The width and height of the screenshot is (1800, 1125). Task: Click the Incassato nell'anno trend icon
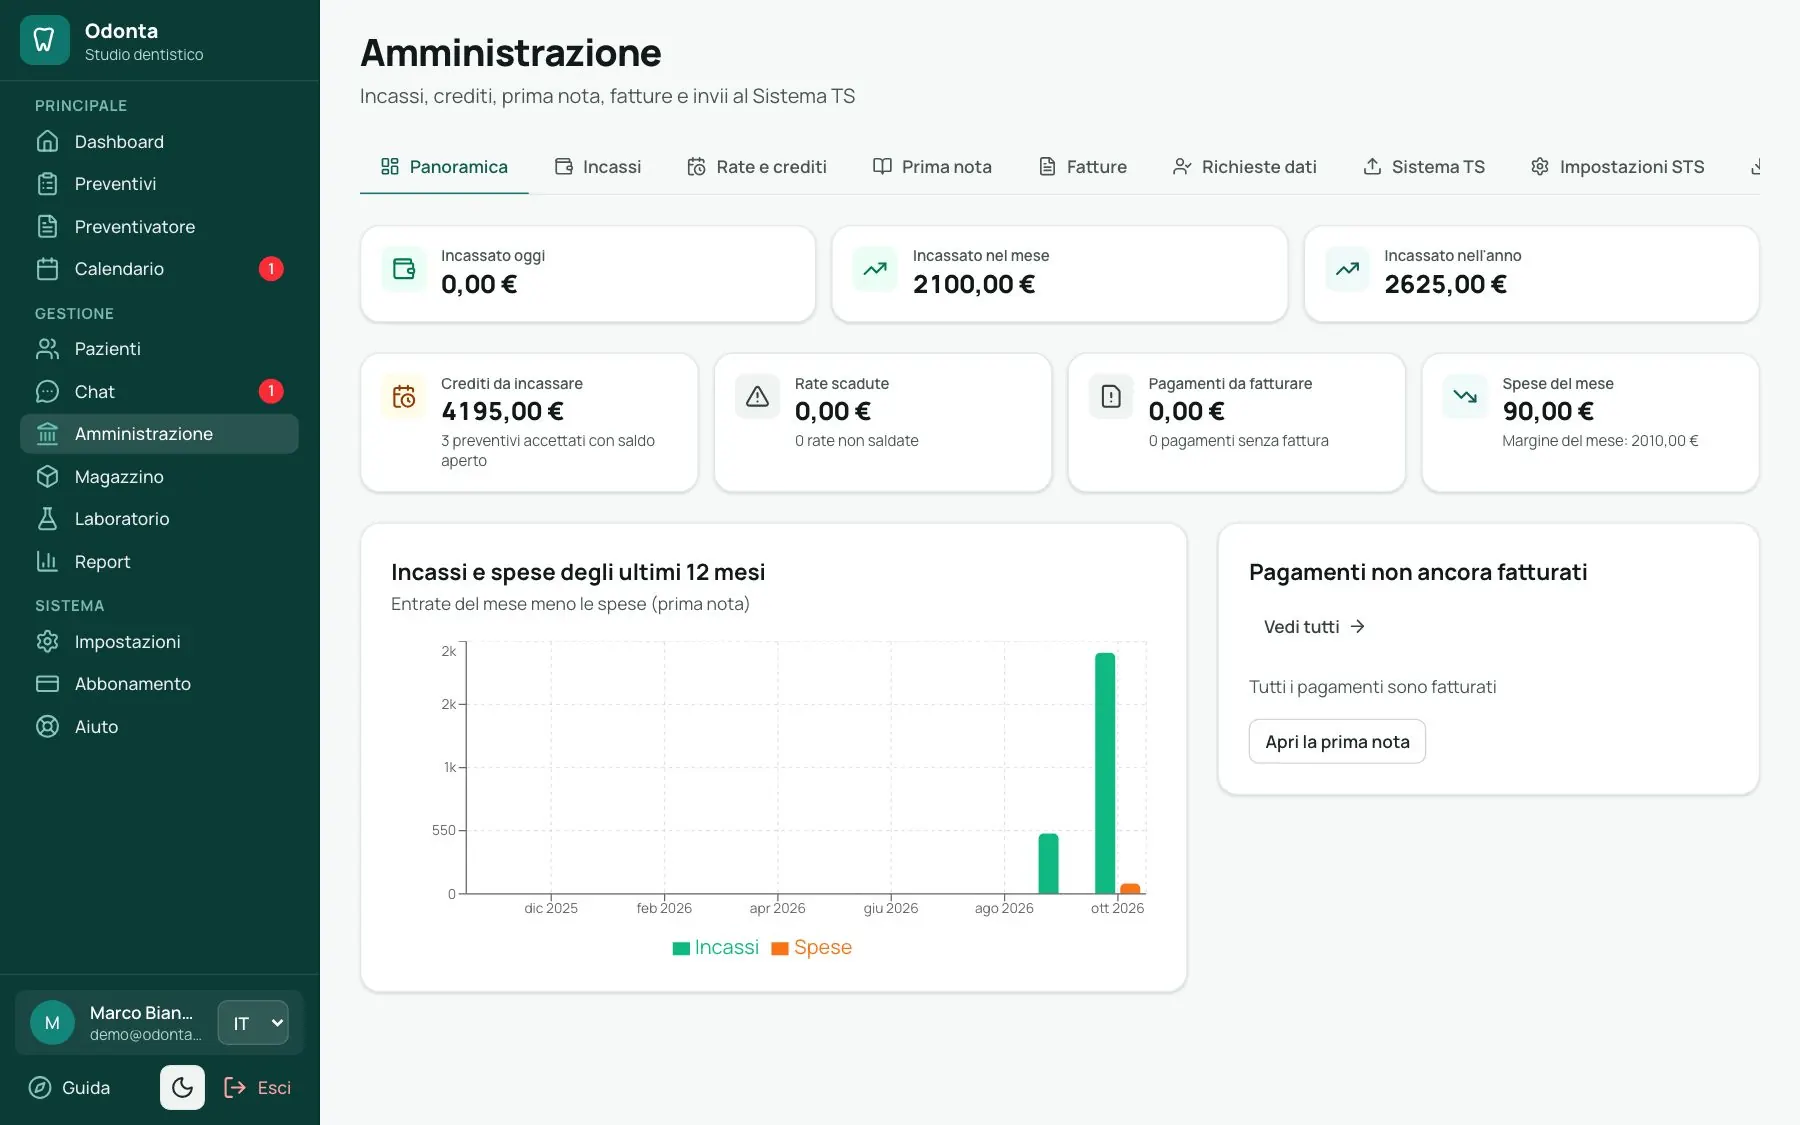click(1347, 269)
